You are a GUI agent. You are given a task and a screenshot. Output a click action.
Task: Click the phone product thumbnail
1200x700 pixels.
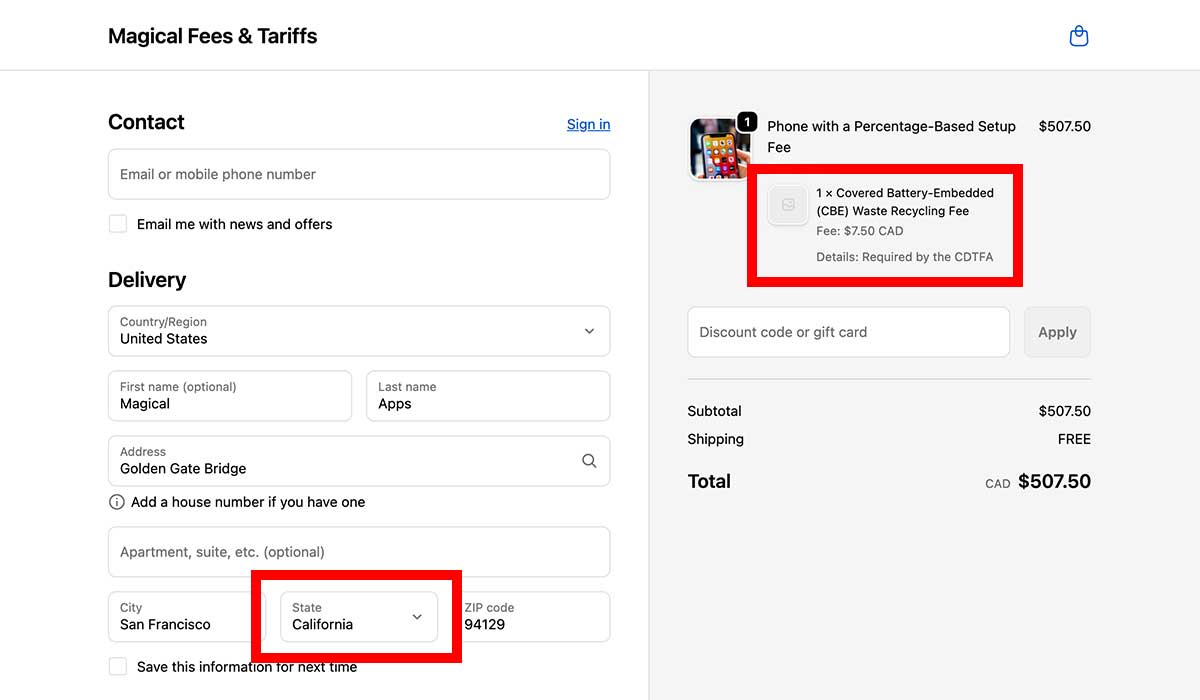tap(718, 148)
